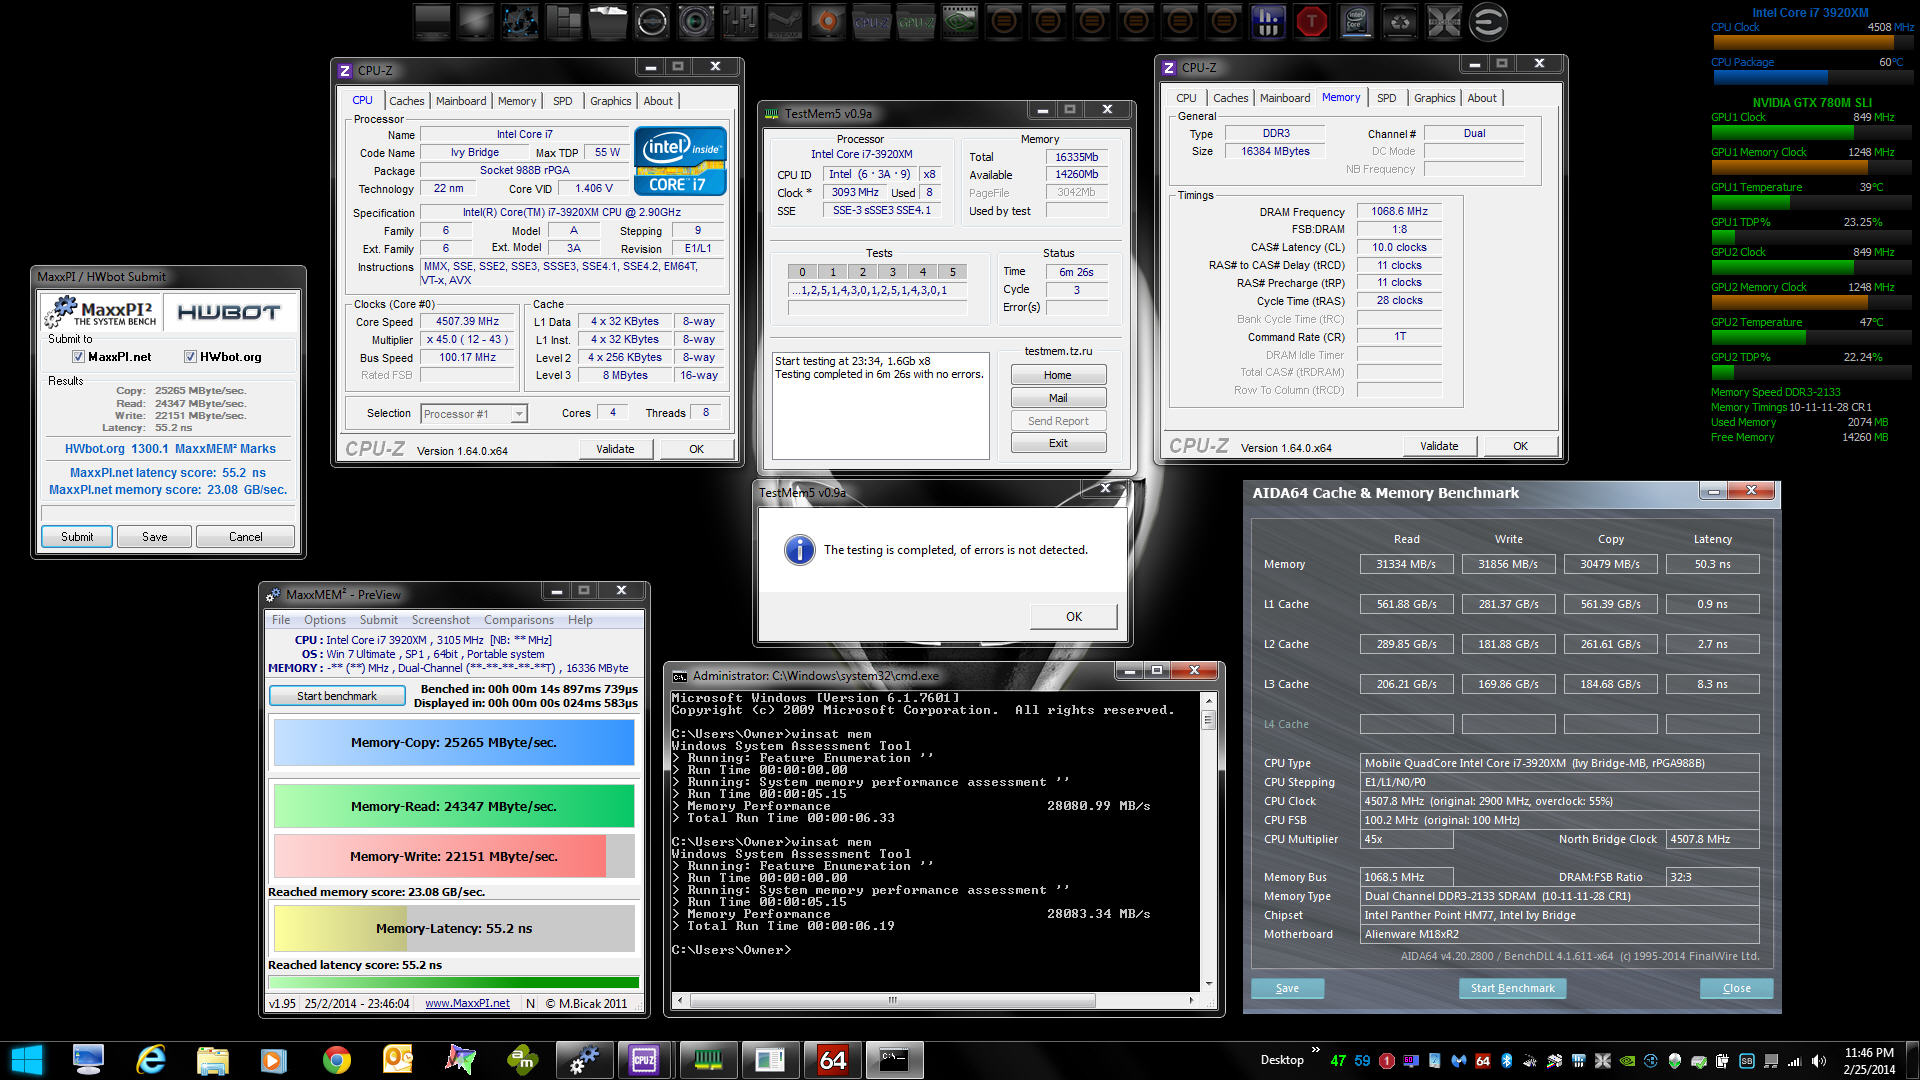Switch to the cmd.exe taskbar button
Viewport: 1920px width, 1080px height.
click(x=894, y=1060)
